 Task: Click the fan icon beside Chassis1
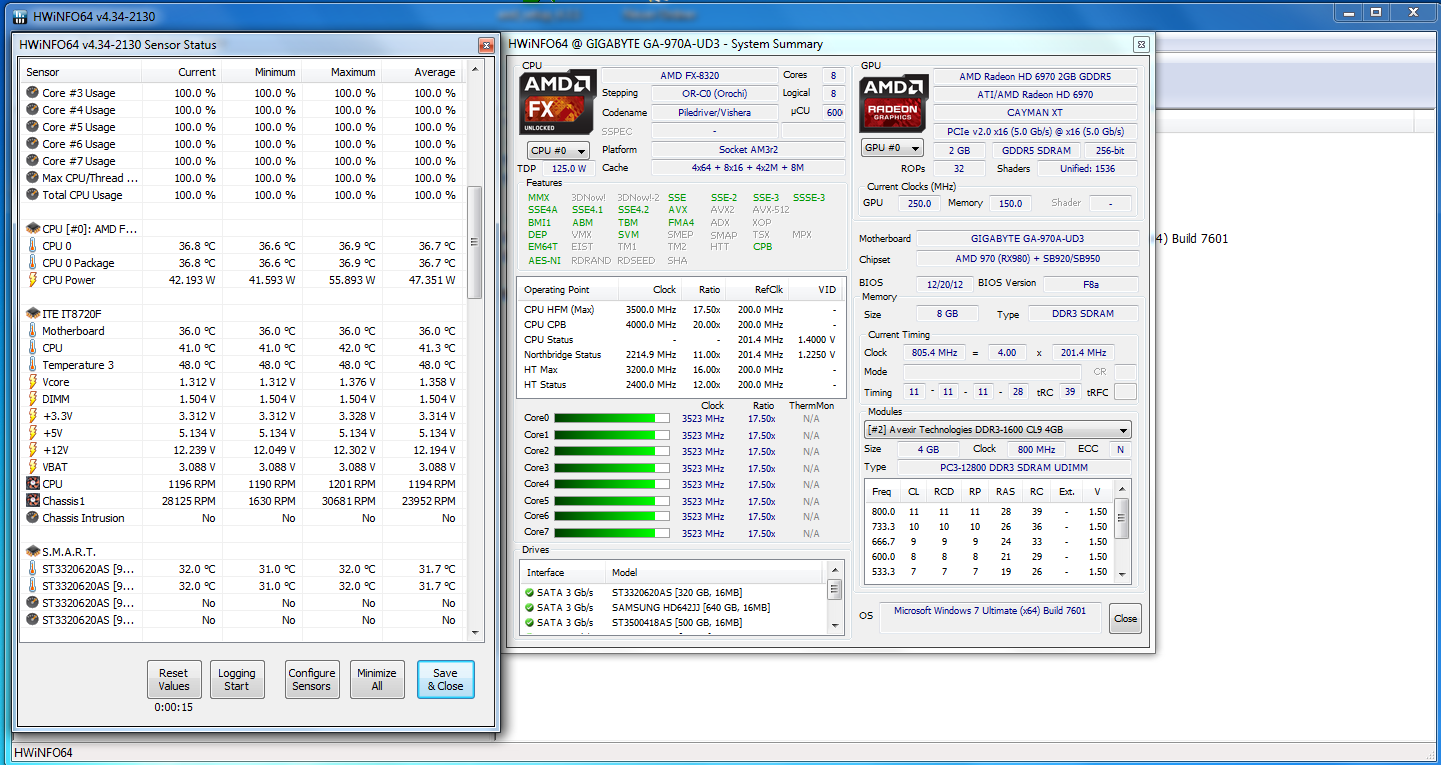point(32,501)
